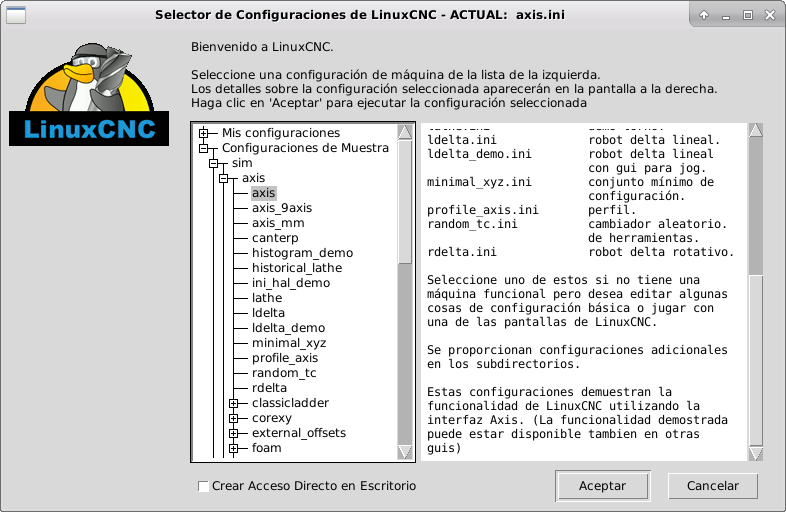
Task: Expand the external_offsets folder
Action: click(234, 433)
